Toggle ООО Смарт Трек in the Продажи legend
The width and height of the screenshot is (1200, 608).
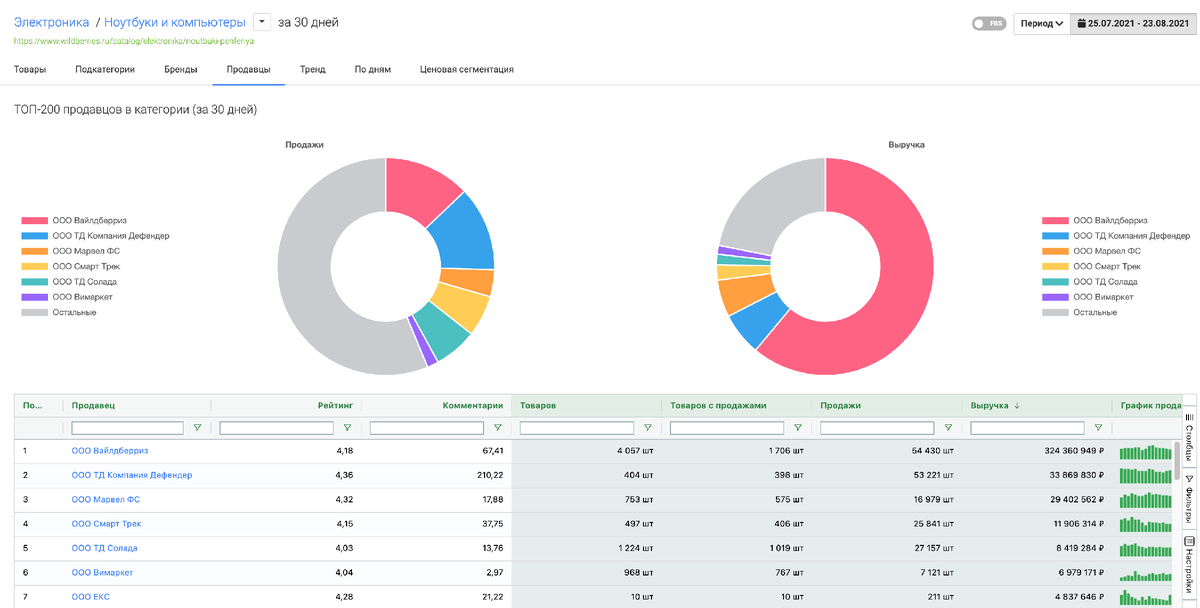[x=85, y=267]
